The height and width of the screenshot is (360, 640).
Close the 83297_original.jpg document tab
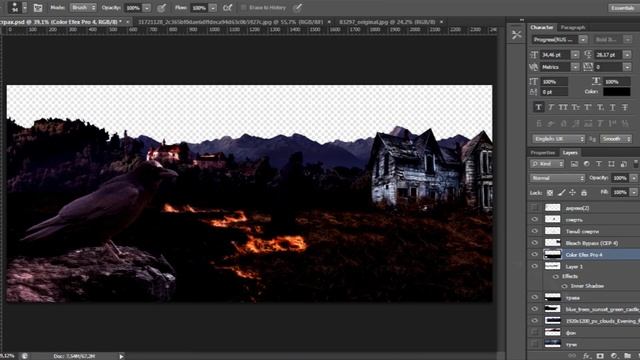coord(442,22)
